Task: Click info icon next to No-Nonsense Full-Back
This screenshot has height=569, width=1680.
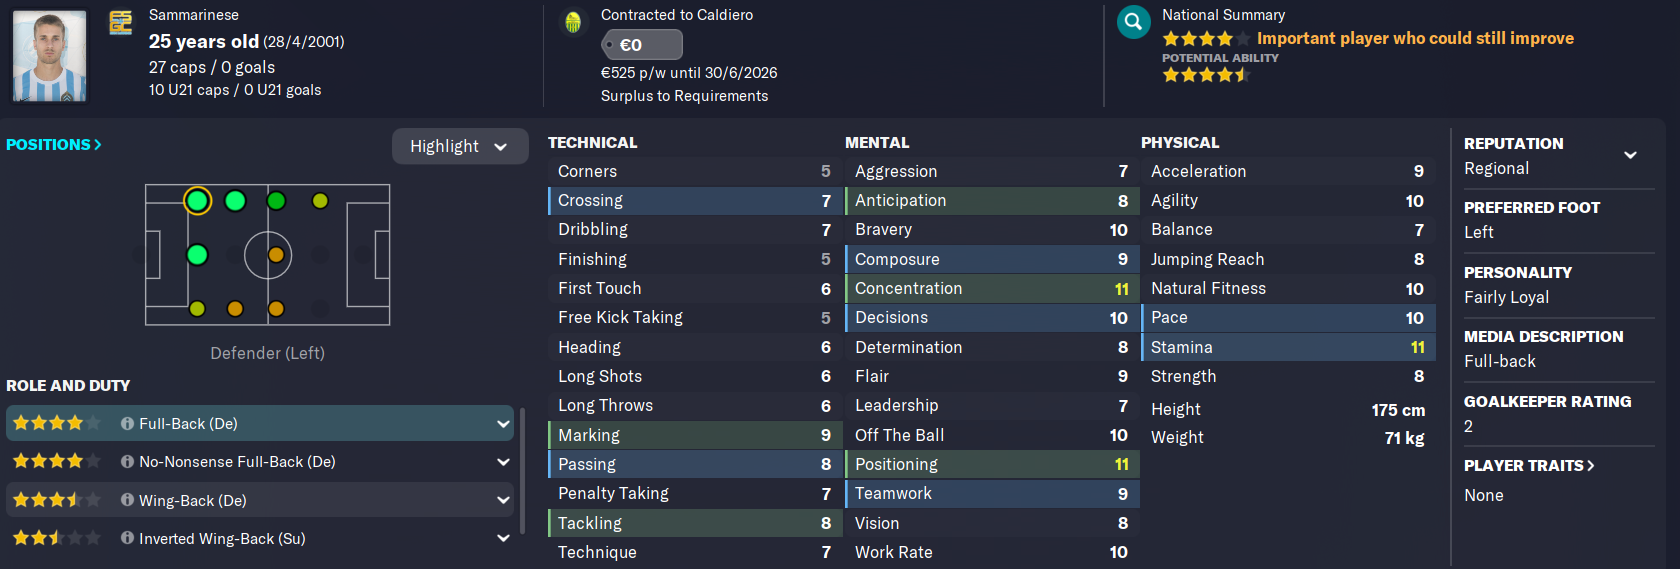Action: tap(127, 462)
